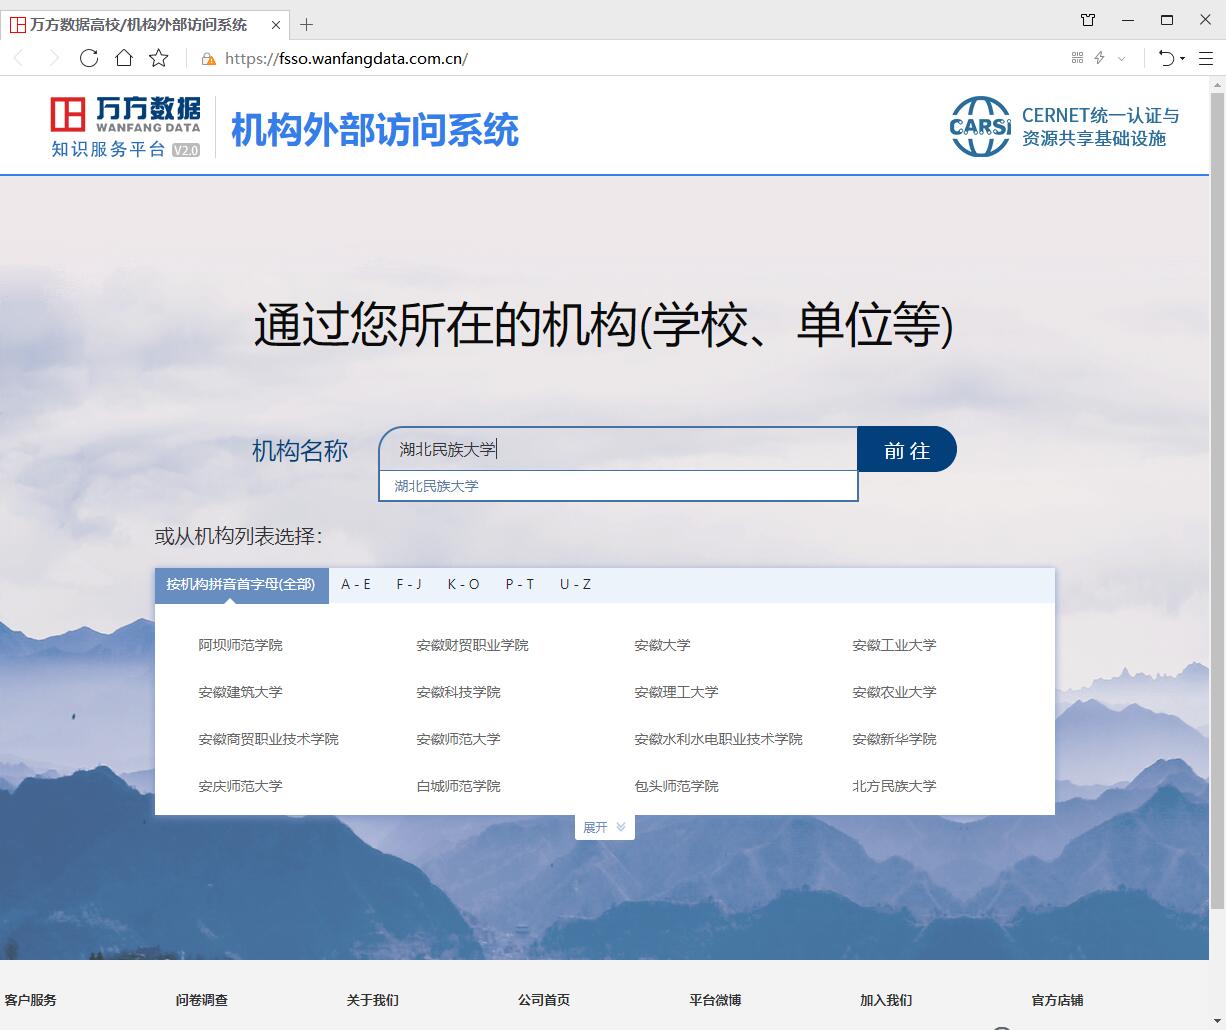Open dropdown arrow next to undo icon
The width and height of the screenshot is (1226, 1030).
[1183, 58]
